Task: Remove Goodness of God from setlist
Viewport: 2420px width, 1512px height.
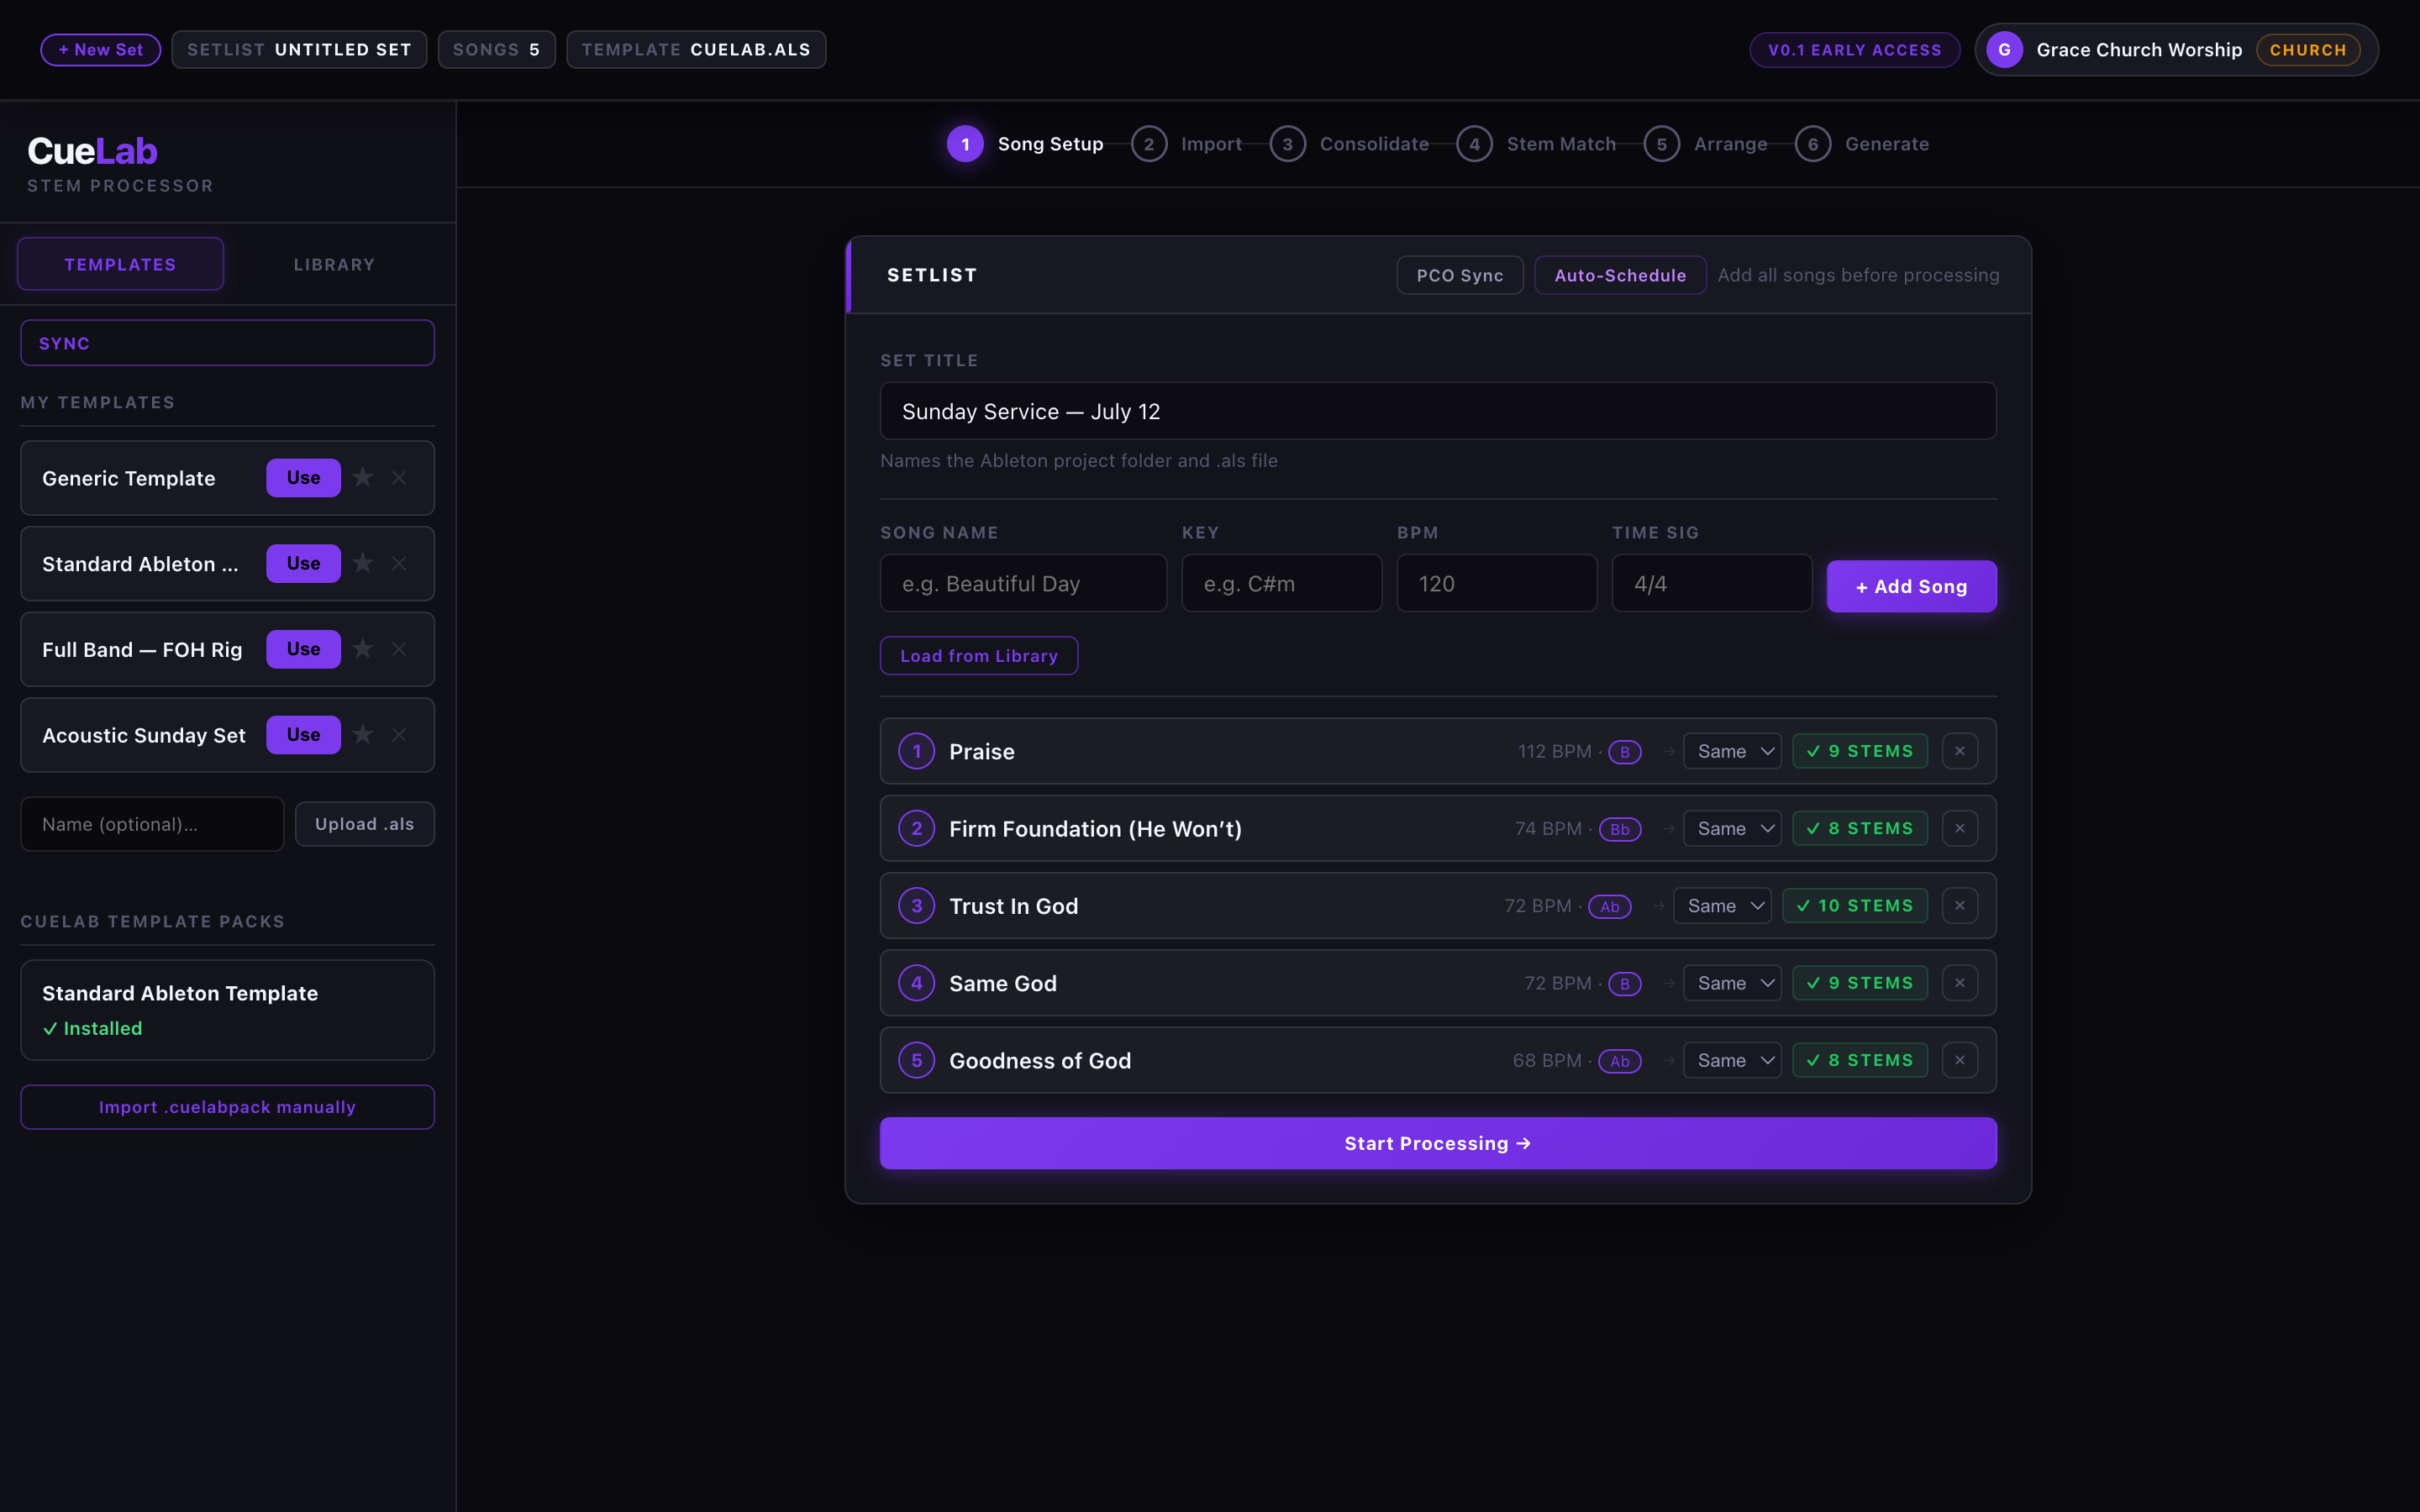Action: point(1960,1060)
